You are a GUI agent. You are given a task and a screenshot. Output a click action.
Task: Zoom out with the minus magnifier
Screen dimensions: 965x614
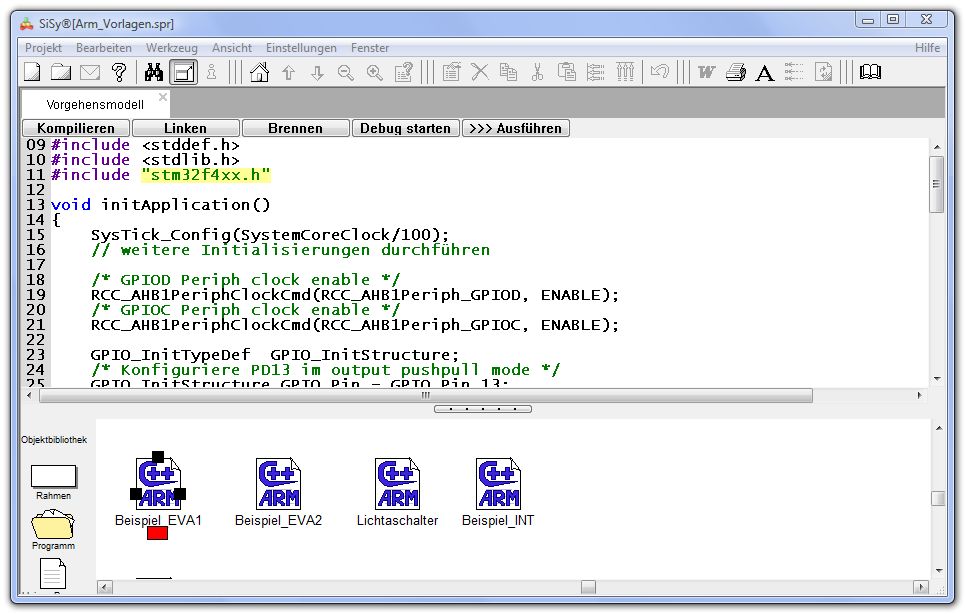[346, 73]
